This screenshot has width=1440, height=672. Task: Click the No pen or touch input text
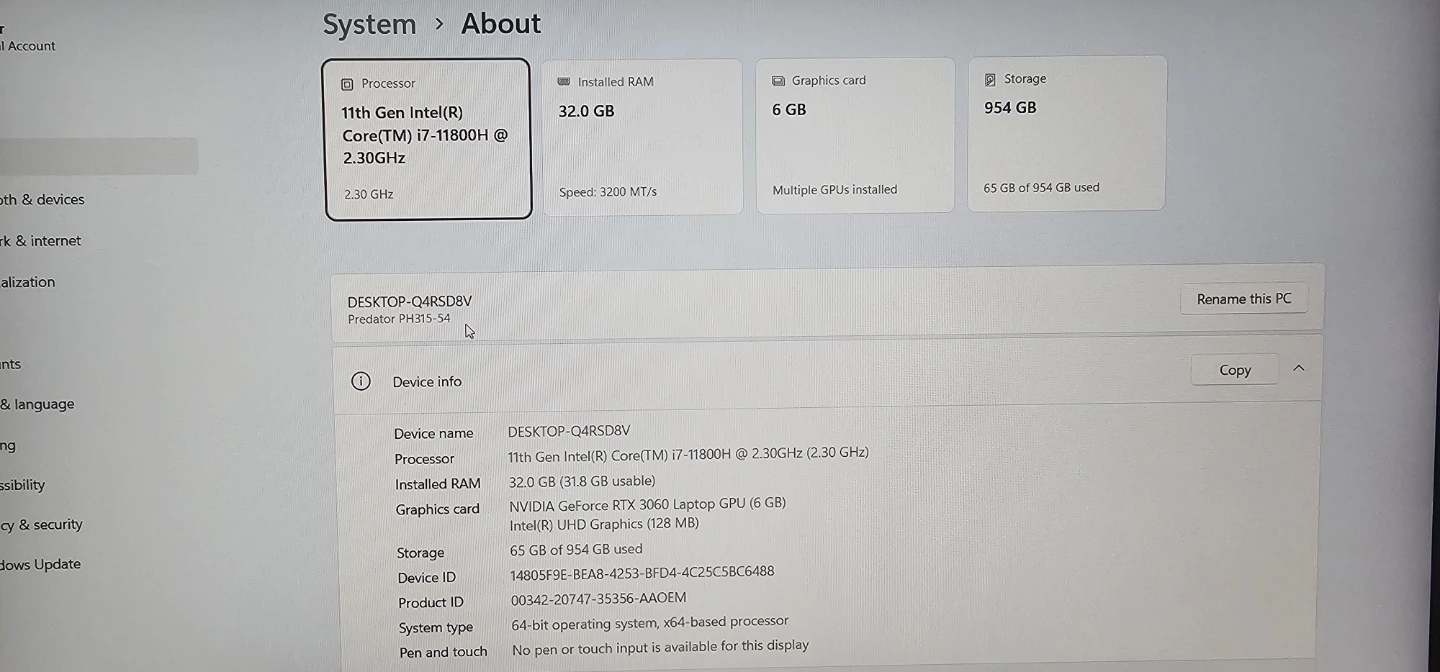pyautogui.click(x=660, y=648)
